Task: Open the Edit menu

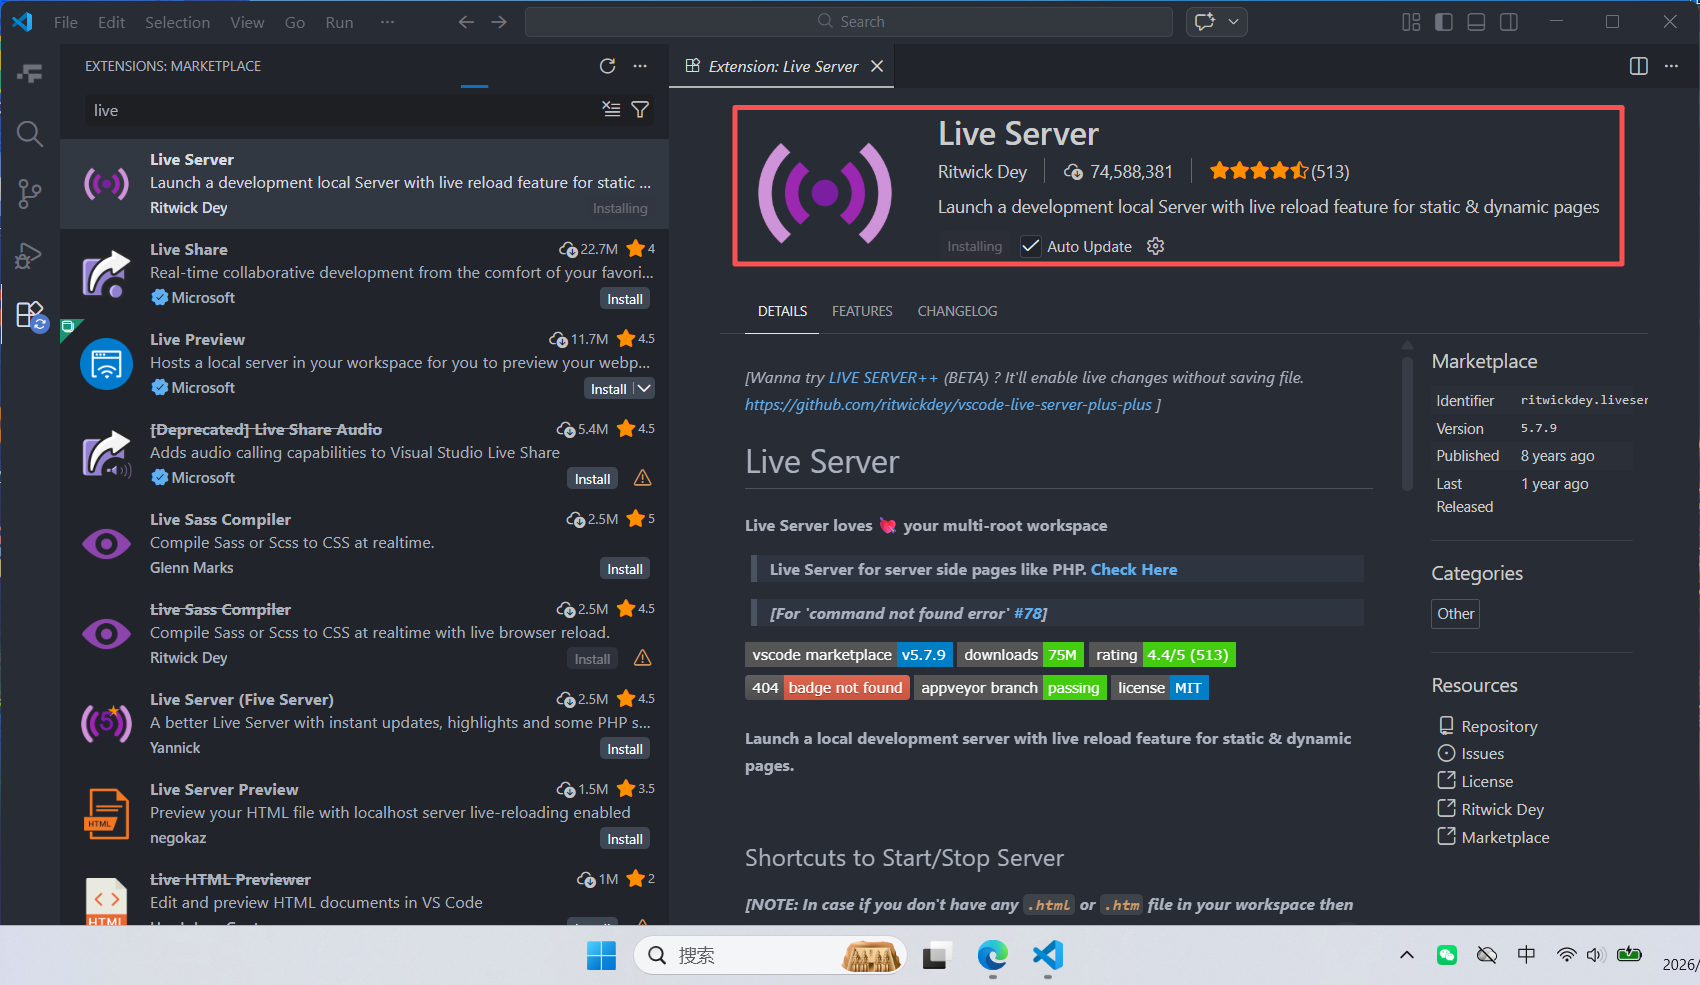Action: pos(111,22)
